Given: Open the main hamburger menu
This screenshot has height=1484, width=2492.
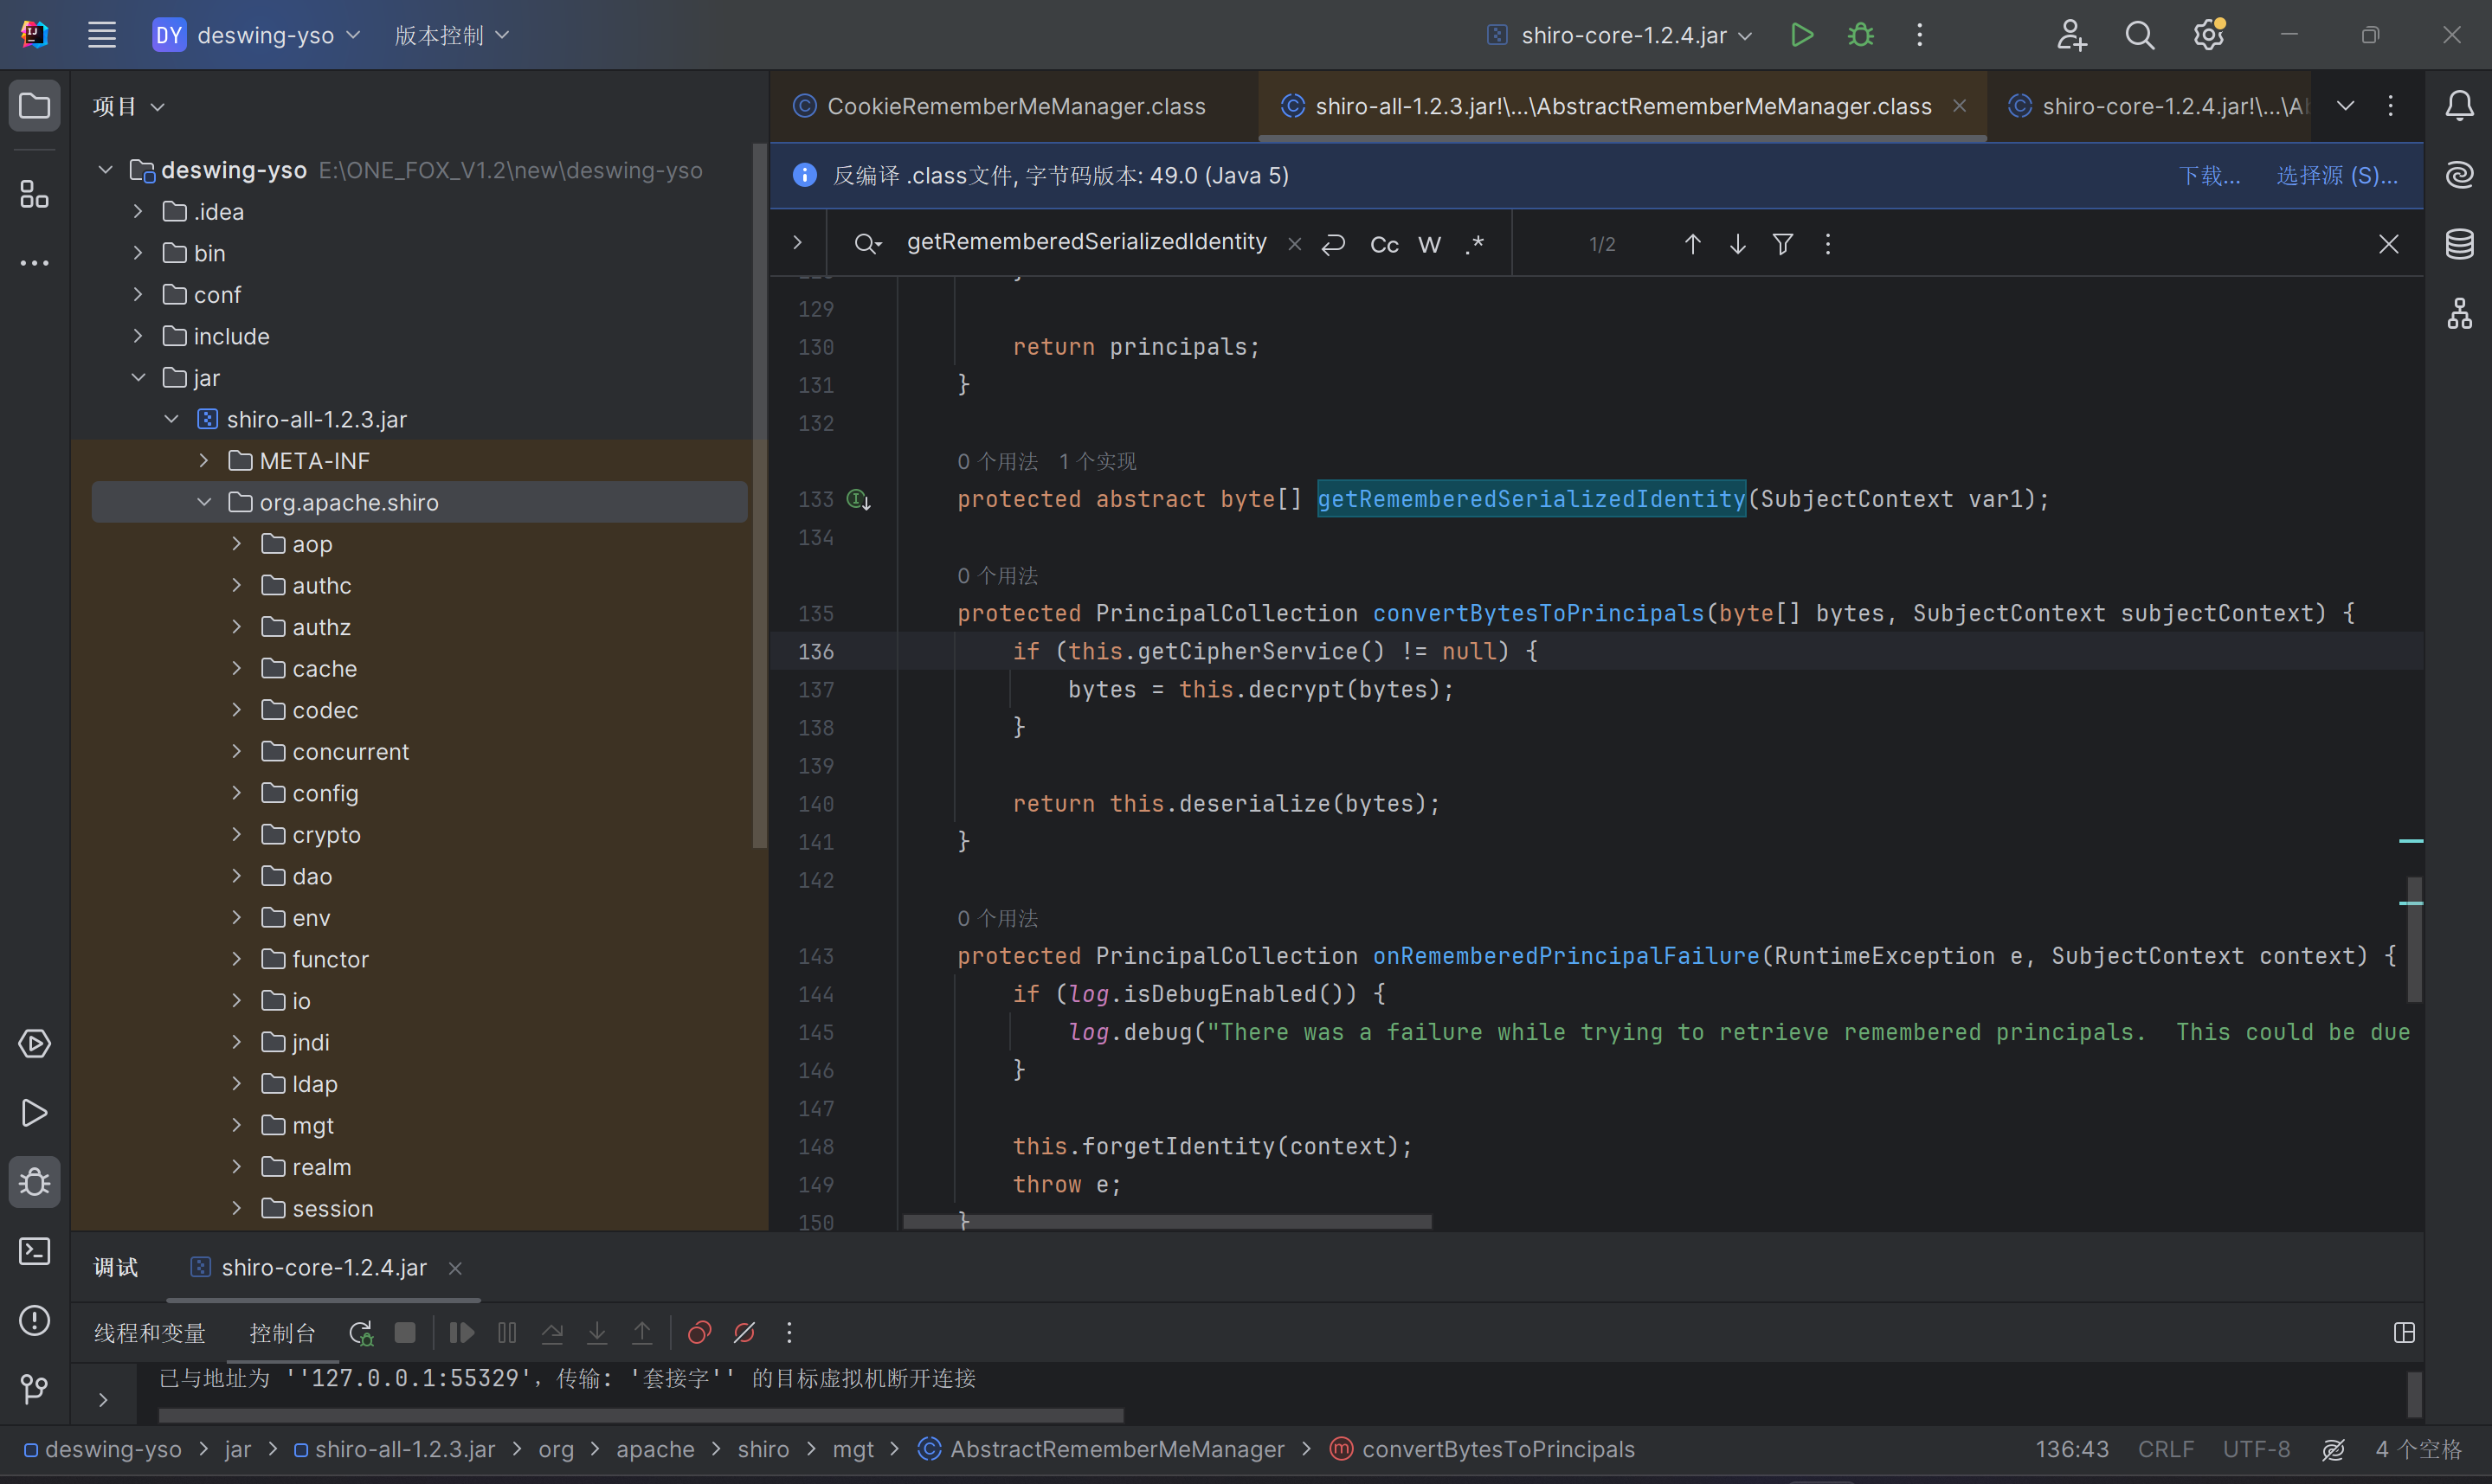Looking at the screenshot, I should coord(102,35).
